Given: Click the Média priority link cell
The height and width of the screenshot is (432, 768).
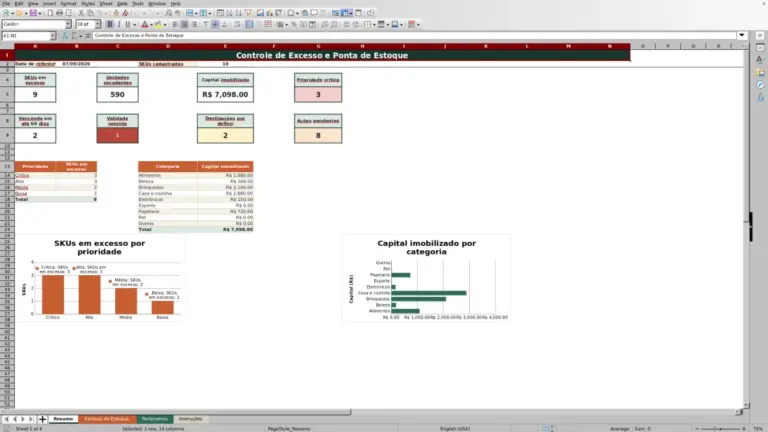Looking at the screenshot, I should 35,188.
